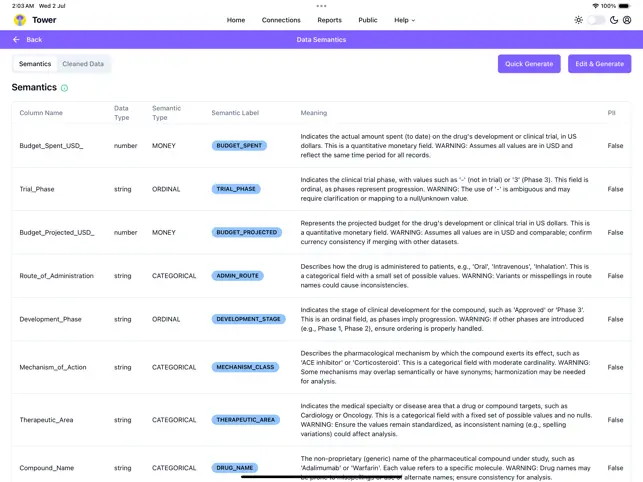Click the info icon beside Semantics heading
643x482 pixels.
(65, 88)
